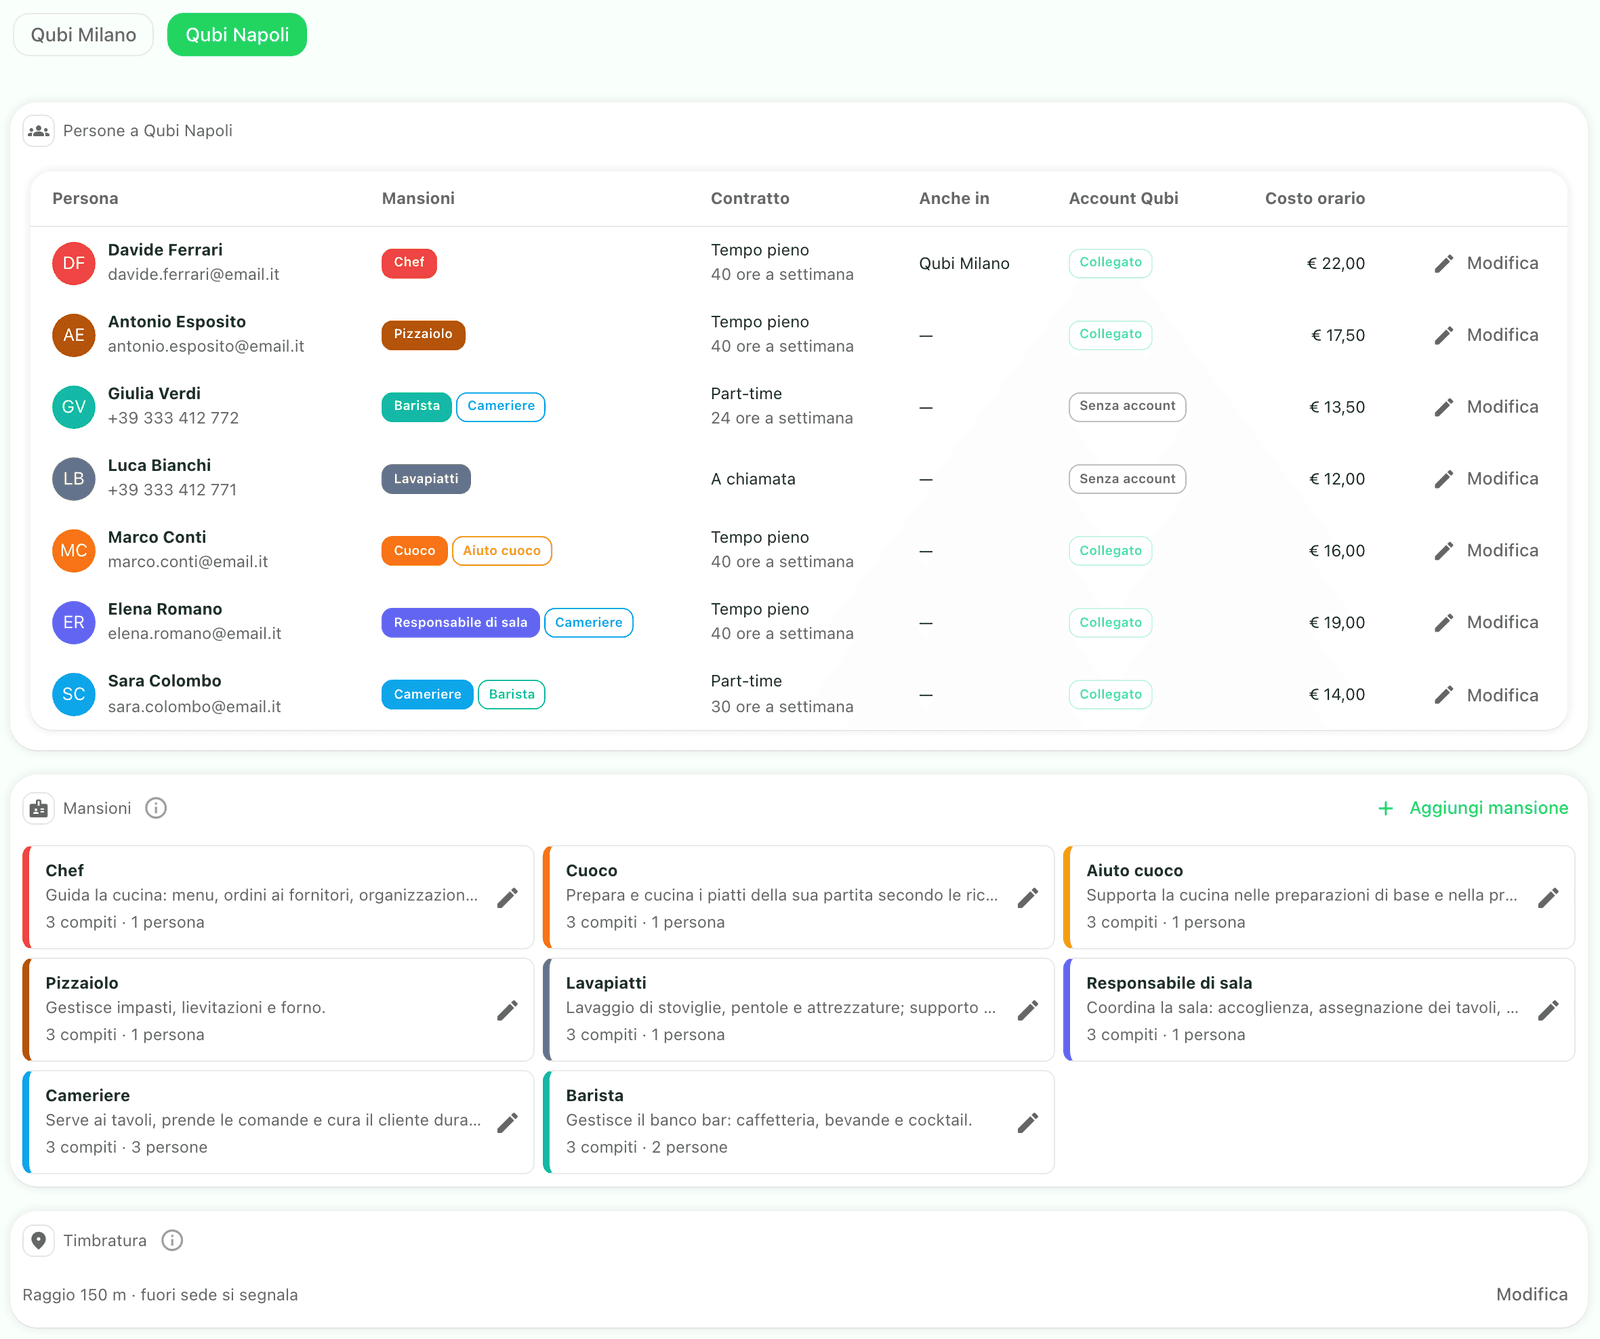Click the edit pencil for Elena Romano
This screenshot has width=1600, height=1339.
[1443, 623]
